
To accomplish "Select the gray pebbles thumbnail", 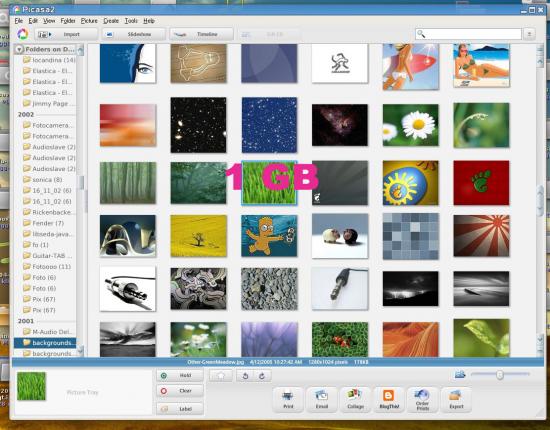I will (269, 289).
